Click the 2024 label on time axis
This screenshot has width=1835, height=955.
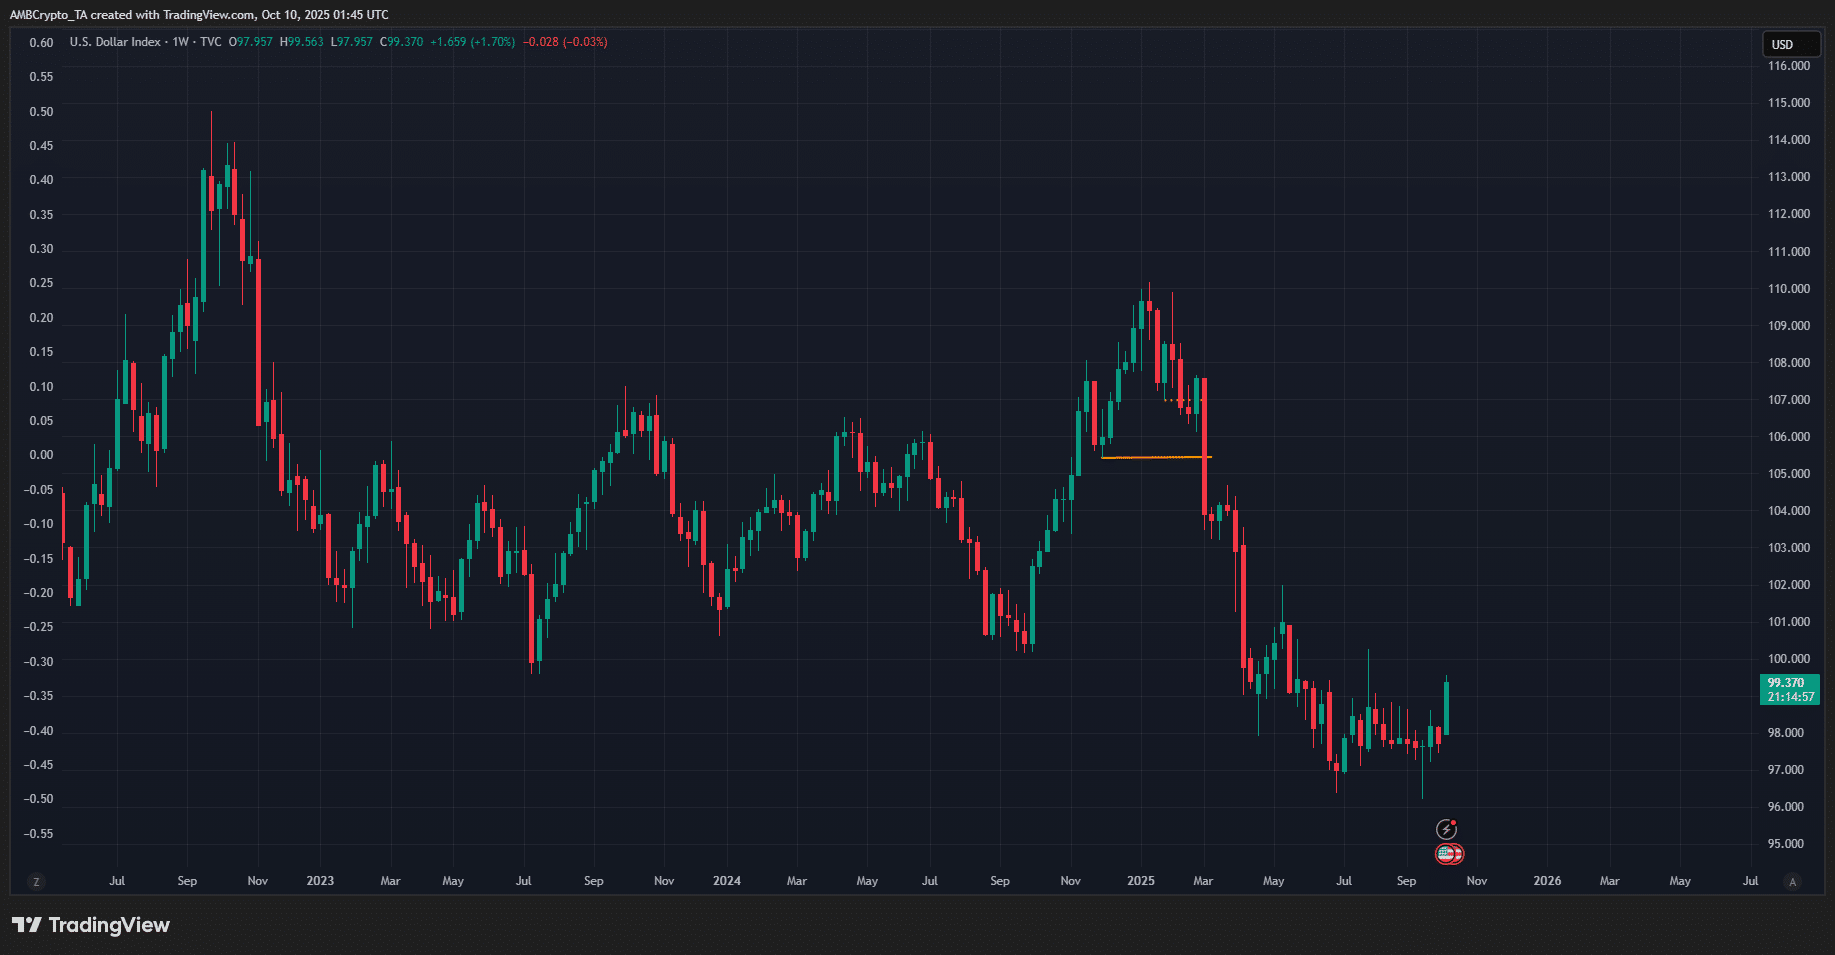tap(726, 881)
